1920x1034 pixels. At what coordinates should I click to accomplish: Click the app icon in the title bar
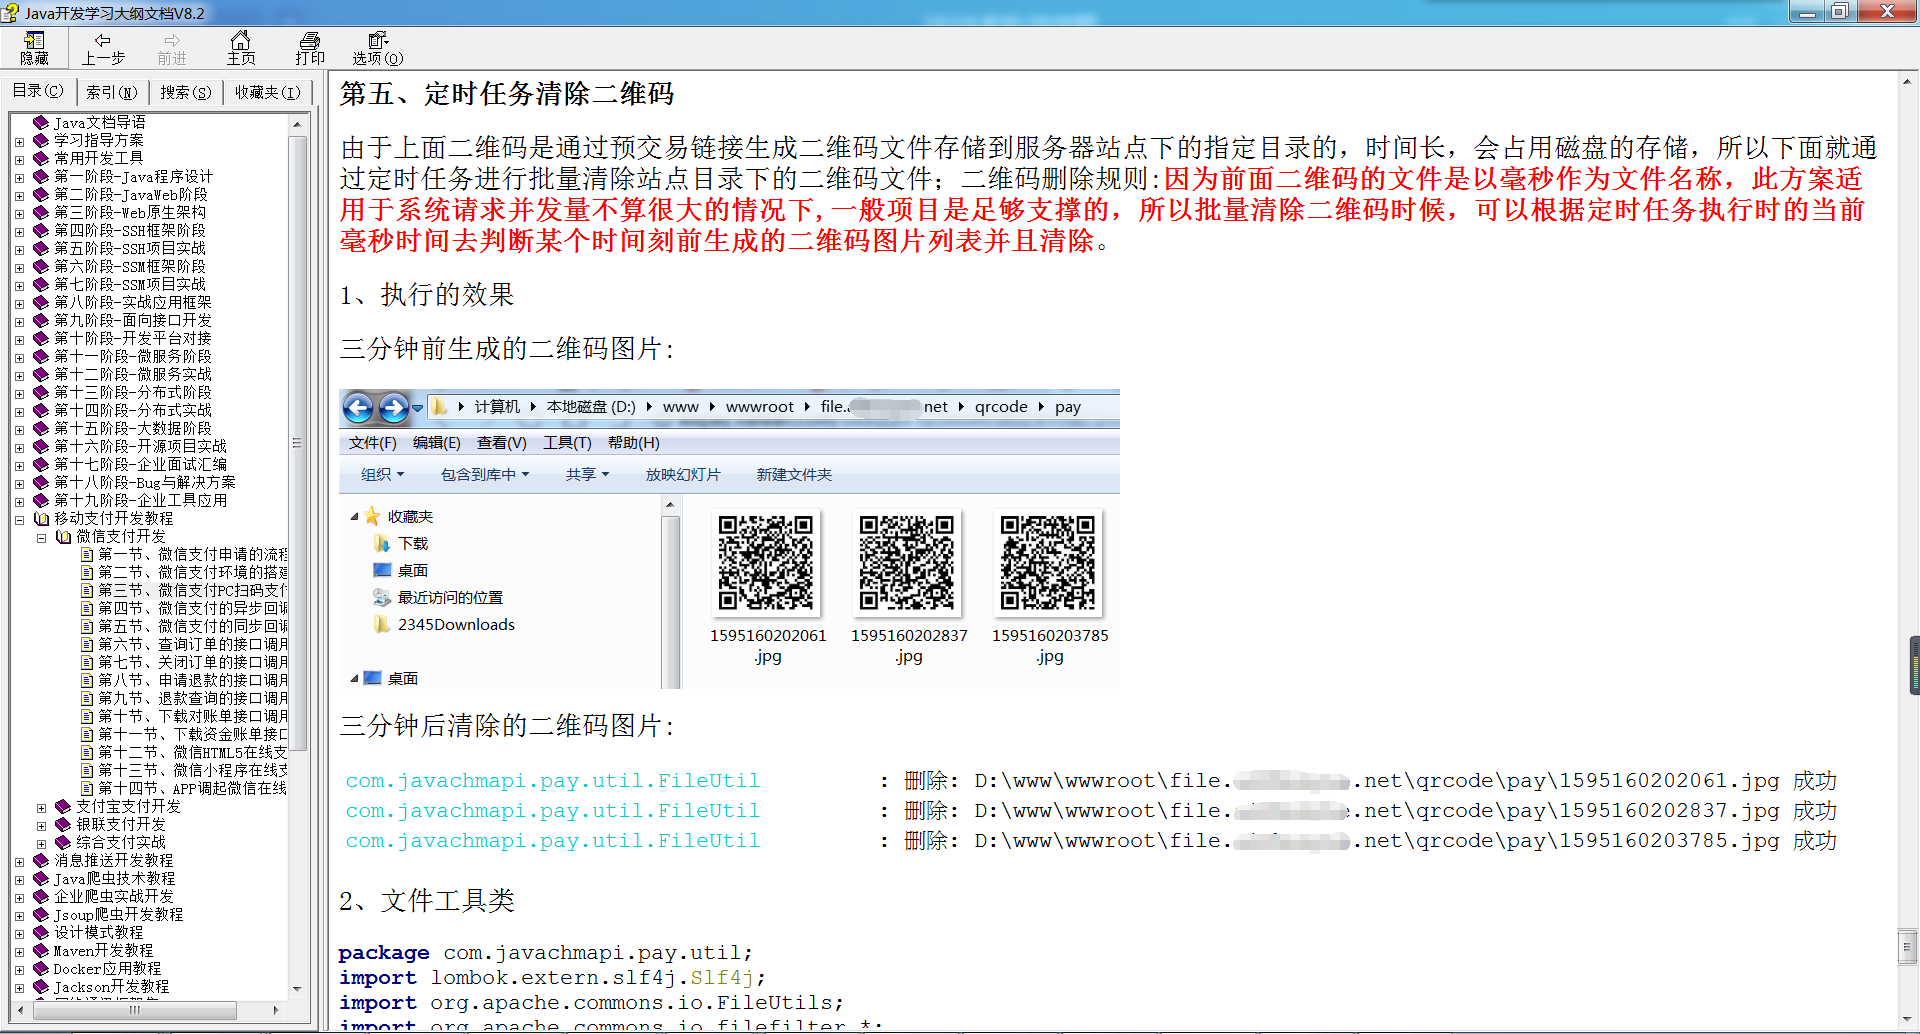click(x=10, y=13)
